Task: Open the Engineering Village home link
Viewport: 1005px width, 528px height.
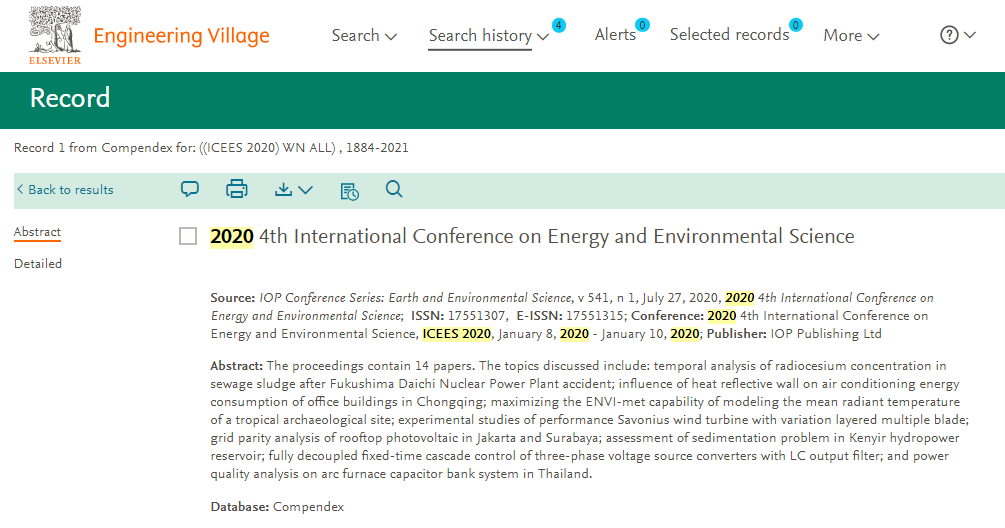Action: pos(181,36)
